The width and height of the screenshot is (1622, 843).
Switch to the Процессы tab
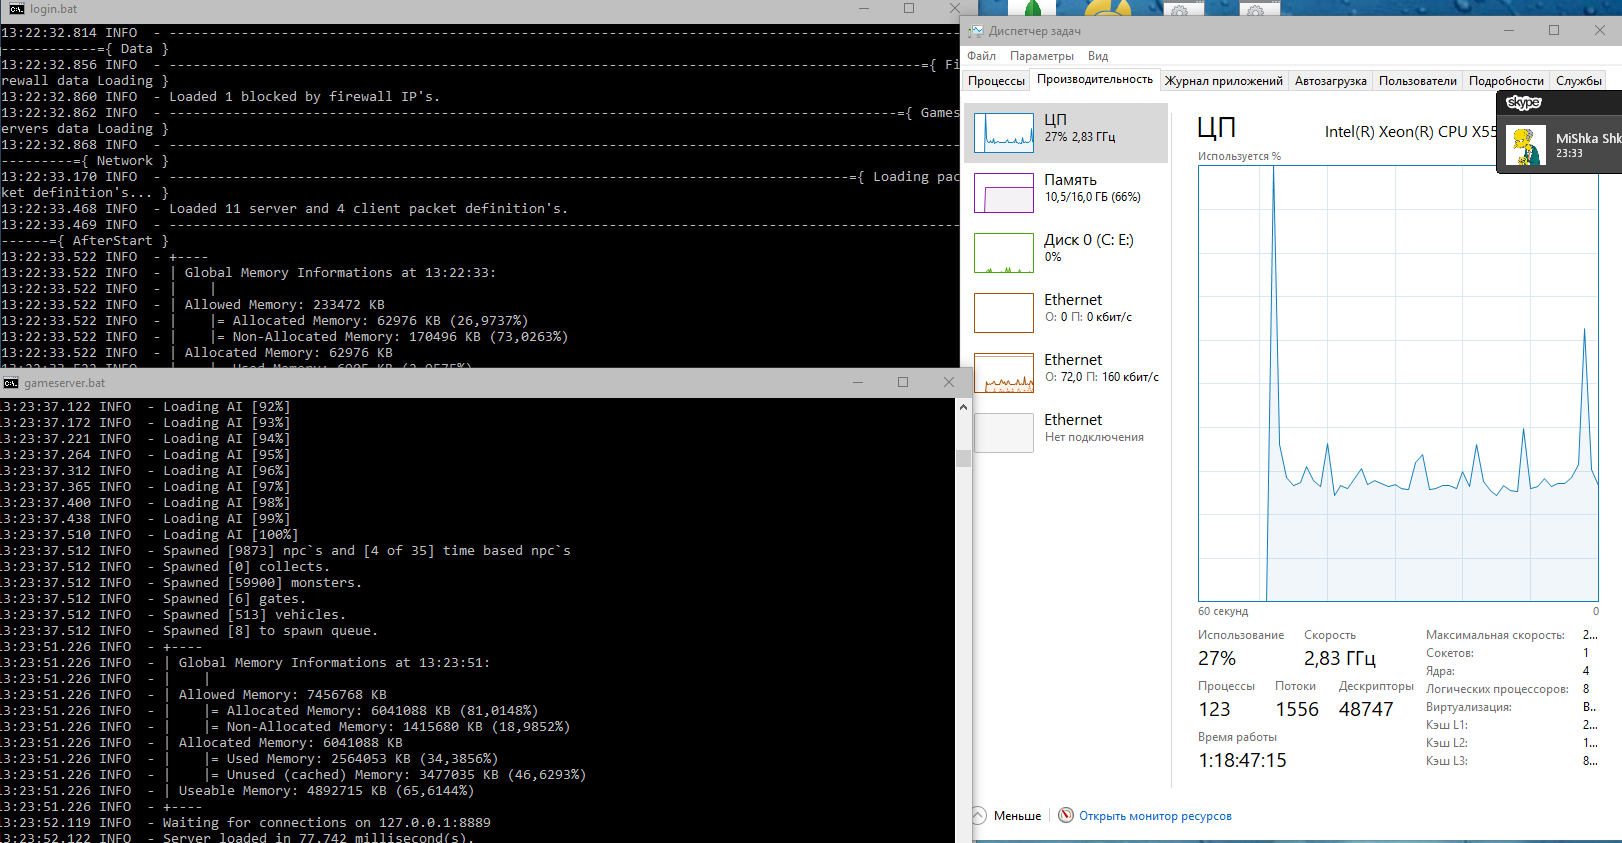(x=996, y=81)
